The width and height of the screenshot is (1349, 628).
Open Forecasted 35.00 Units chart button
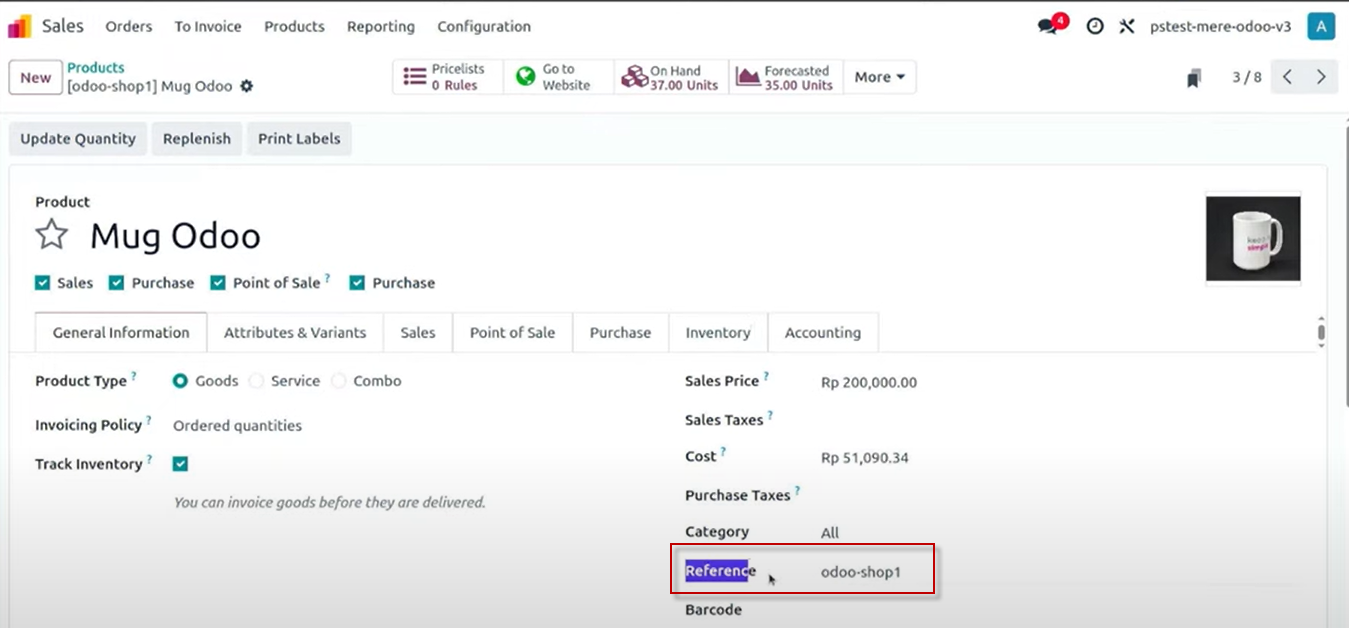(786, 77)
